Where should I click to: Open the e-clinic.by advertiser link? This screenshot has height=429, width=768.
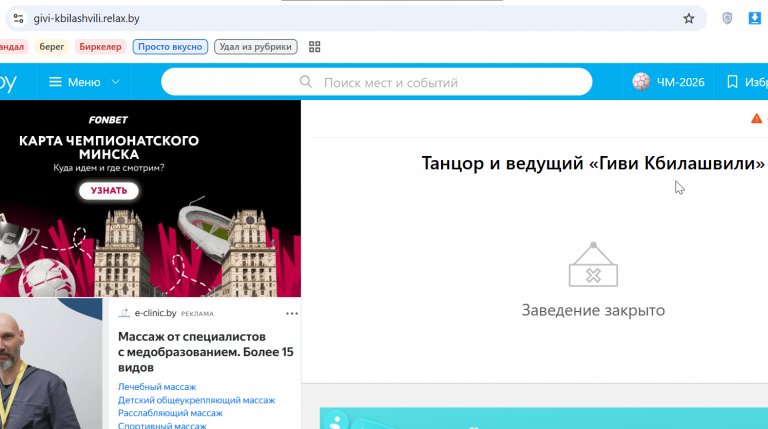(155, 313)
